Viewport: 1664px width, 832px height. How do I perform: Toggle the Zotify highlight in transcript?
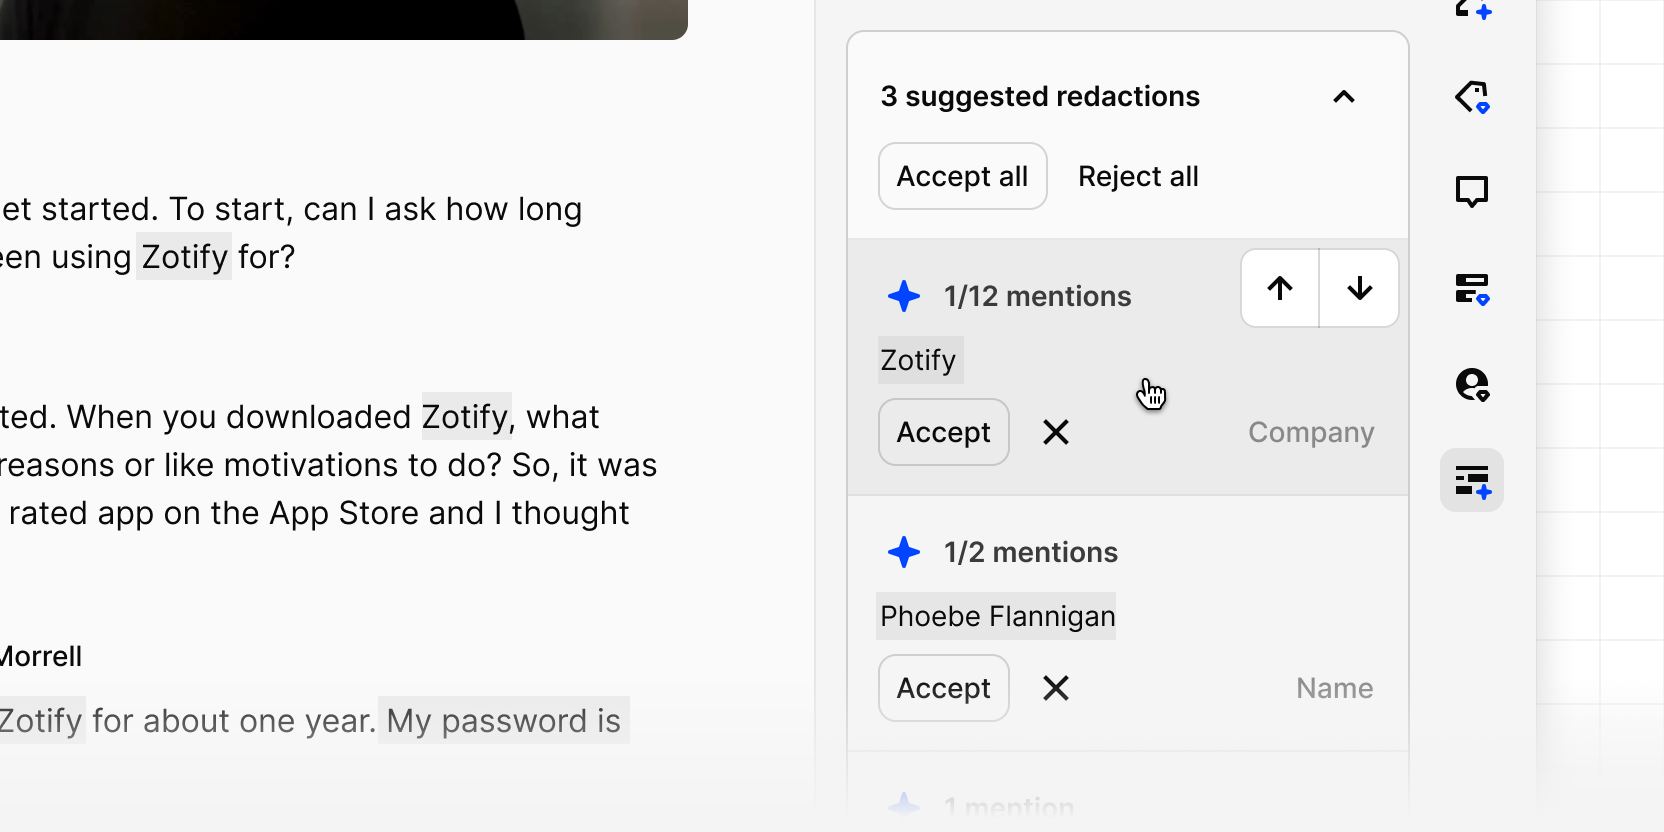[184, 257]
